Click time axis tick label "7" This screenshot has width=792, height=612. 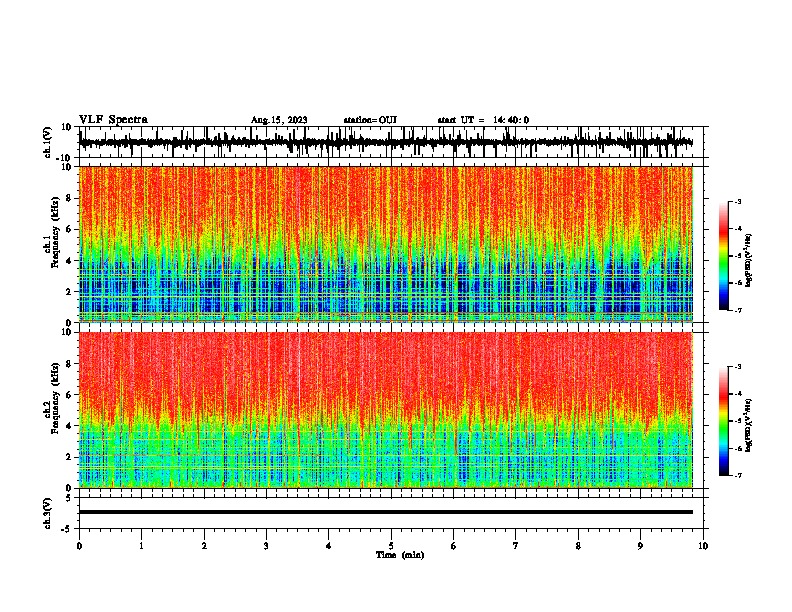[x=516, y=546]
